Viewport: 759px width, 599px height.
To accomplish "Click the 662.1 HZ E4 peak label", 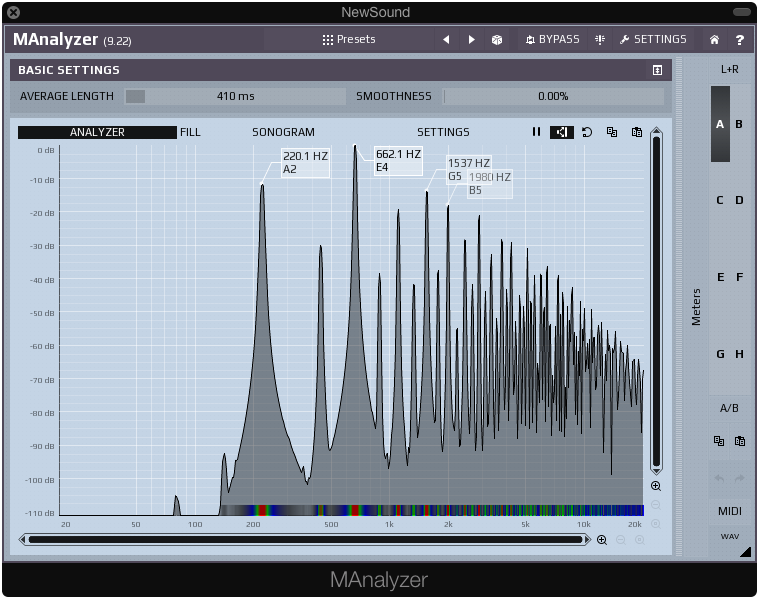I will tap(398, 161).
